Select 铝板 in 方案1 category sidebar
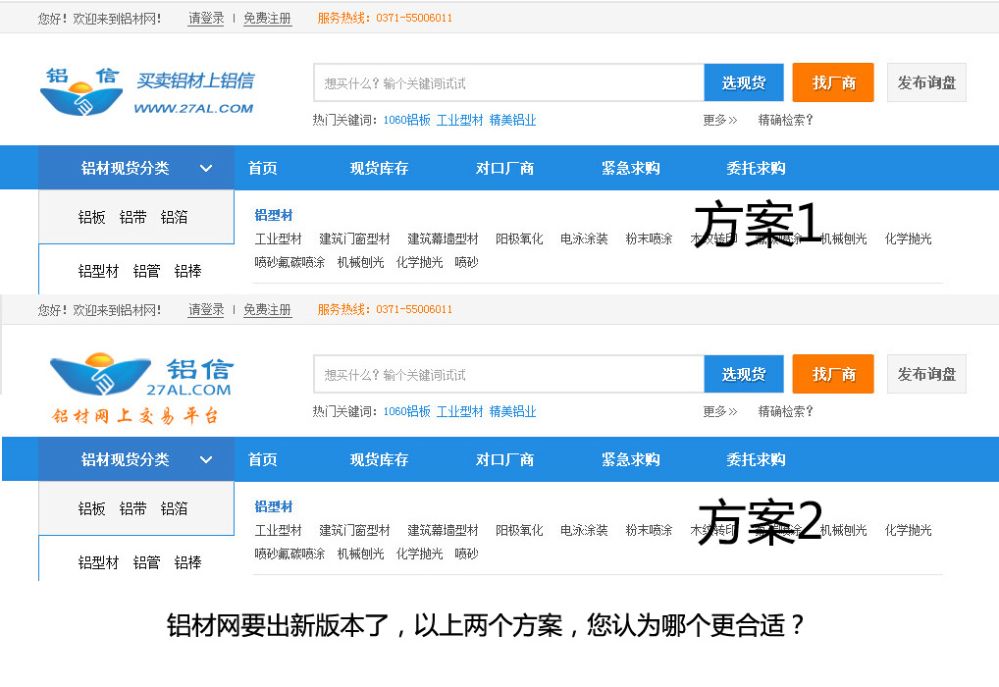This screenshot has width=999, height=687. [92, 217]
